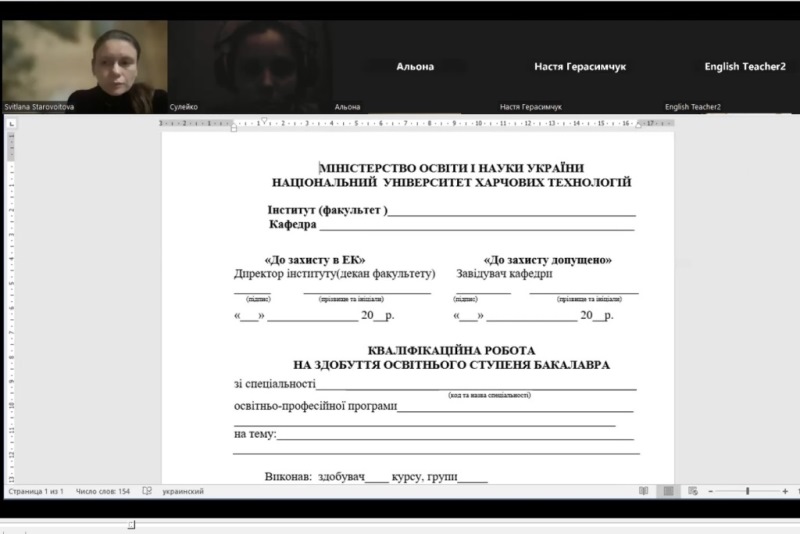Select the English Teacher2 participant tile
The width and height of the screenshot is (800, 534).
pyautogui.click(x=732, y=67)
